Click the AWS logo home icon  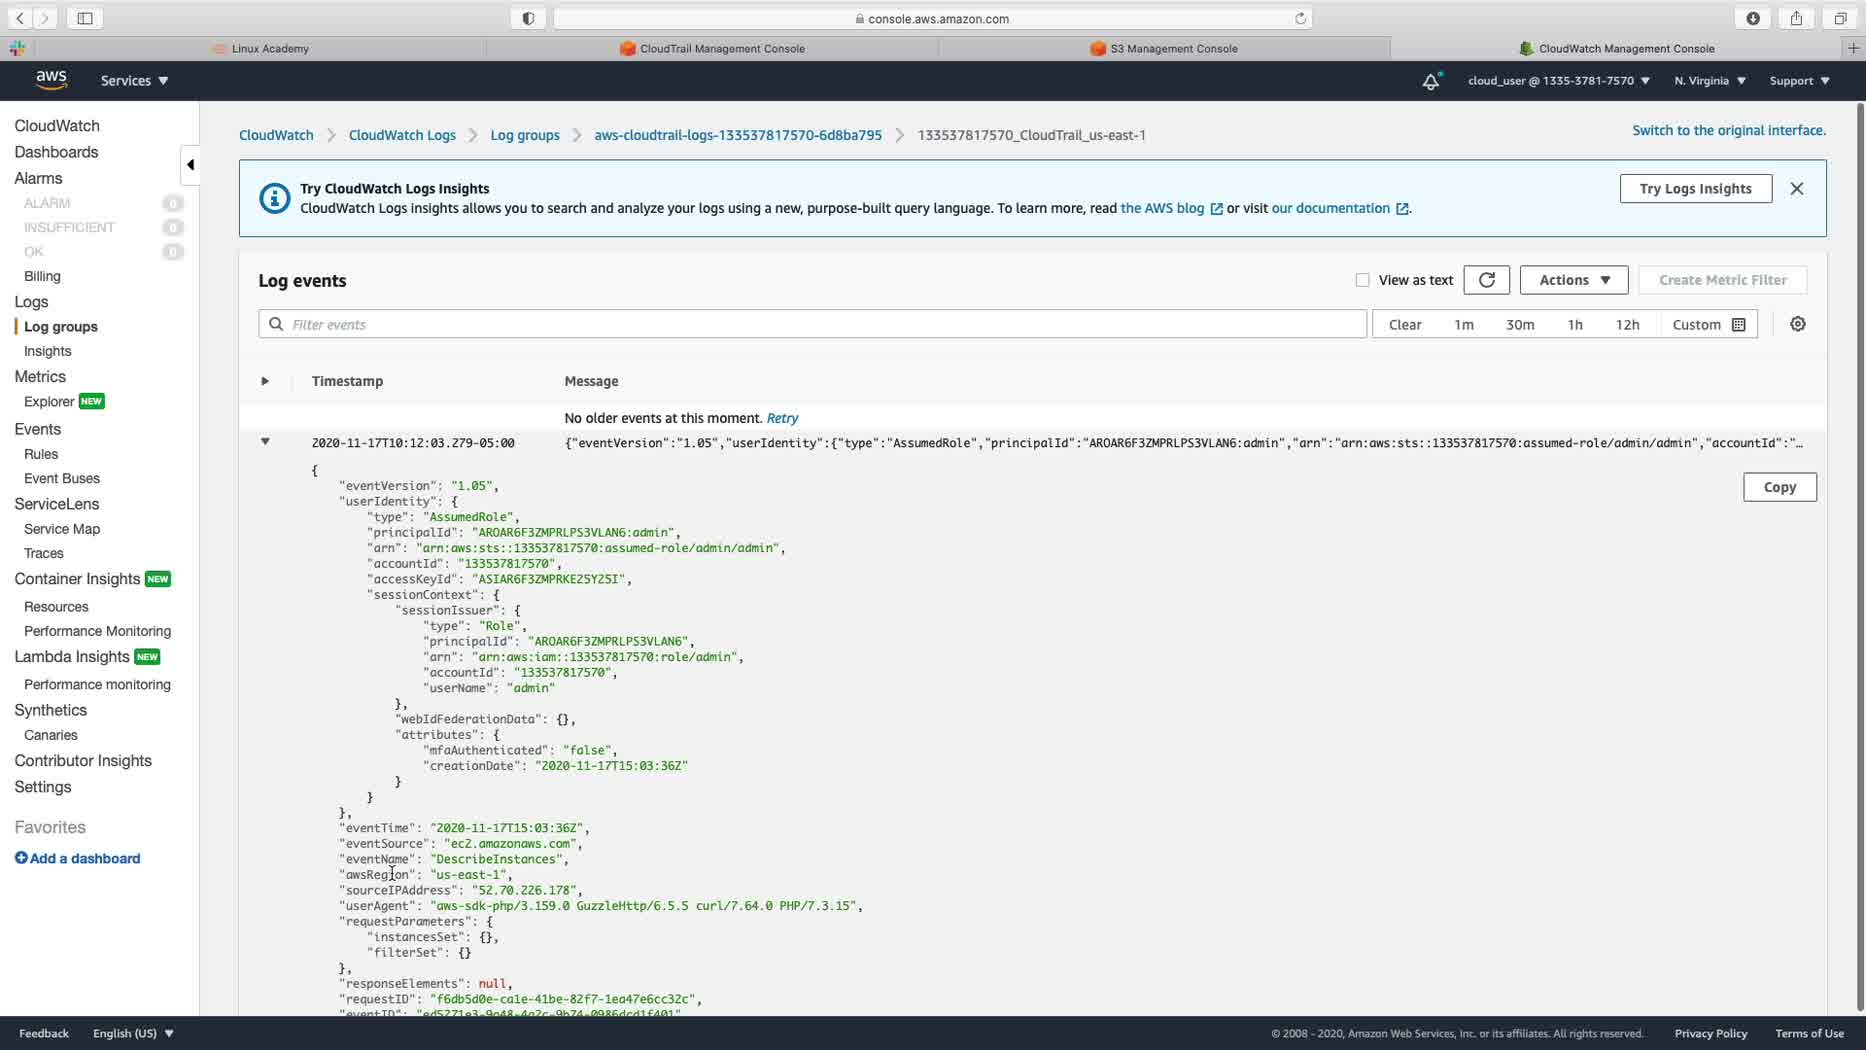pos(51,80)
